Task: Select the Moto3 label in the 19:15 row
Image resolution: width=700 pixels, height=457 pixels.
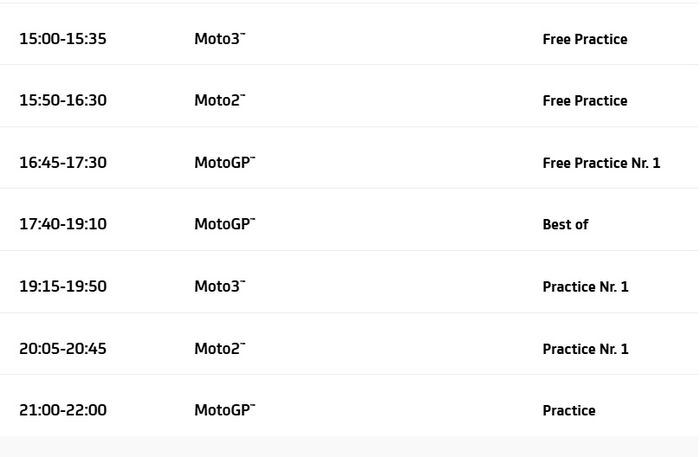Action: [x=219, y=287]
